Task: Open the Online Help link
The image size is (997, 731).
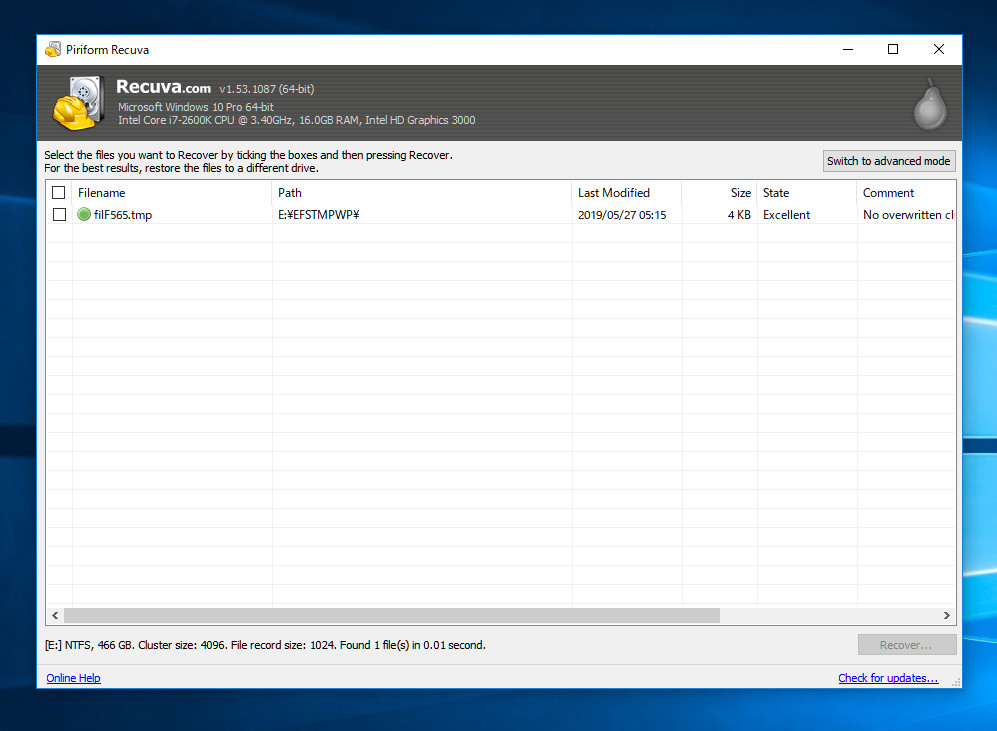Action: (x=73, y=678)
